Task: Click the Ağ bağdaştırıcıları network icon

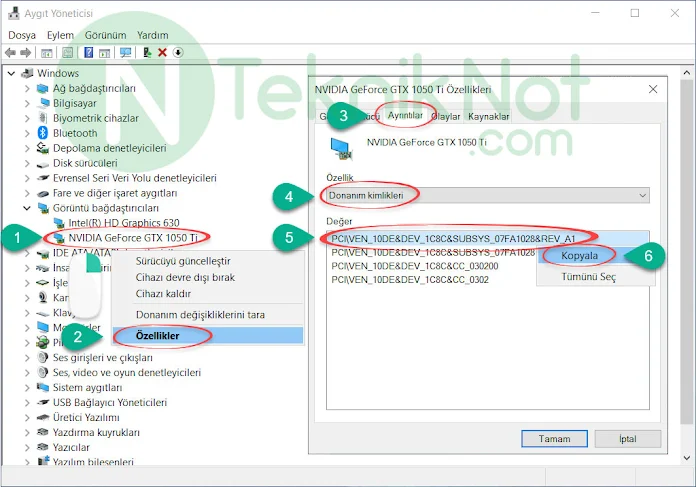Action: 43,88
